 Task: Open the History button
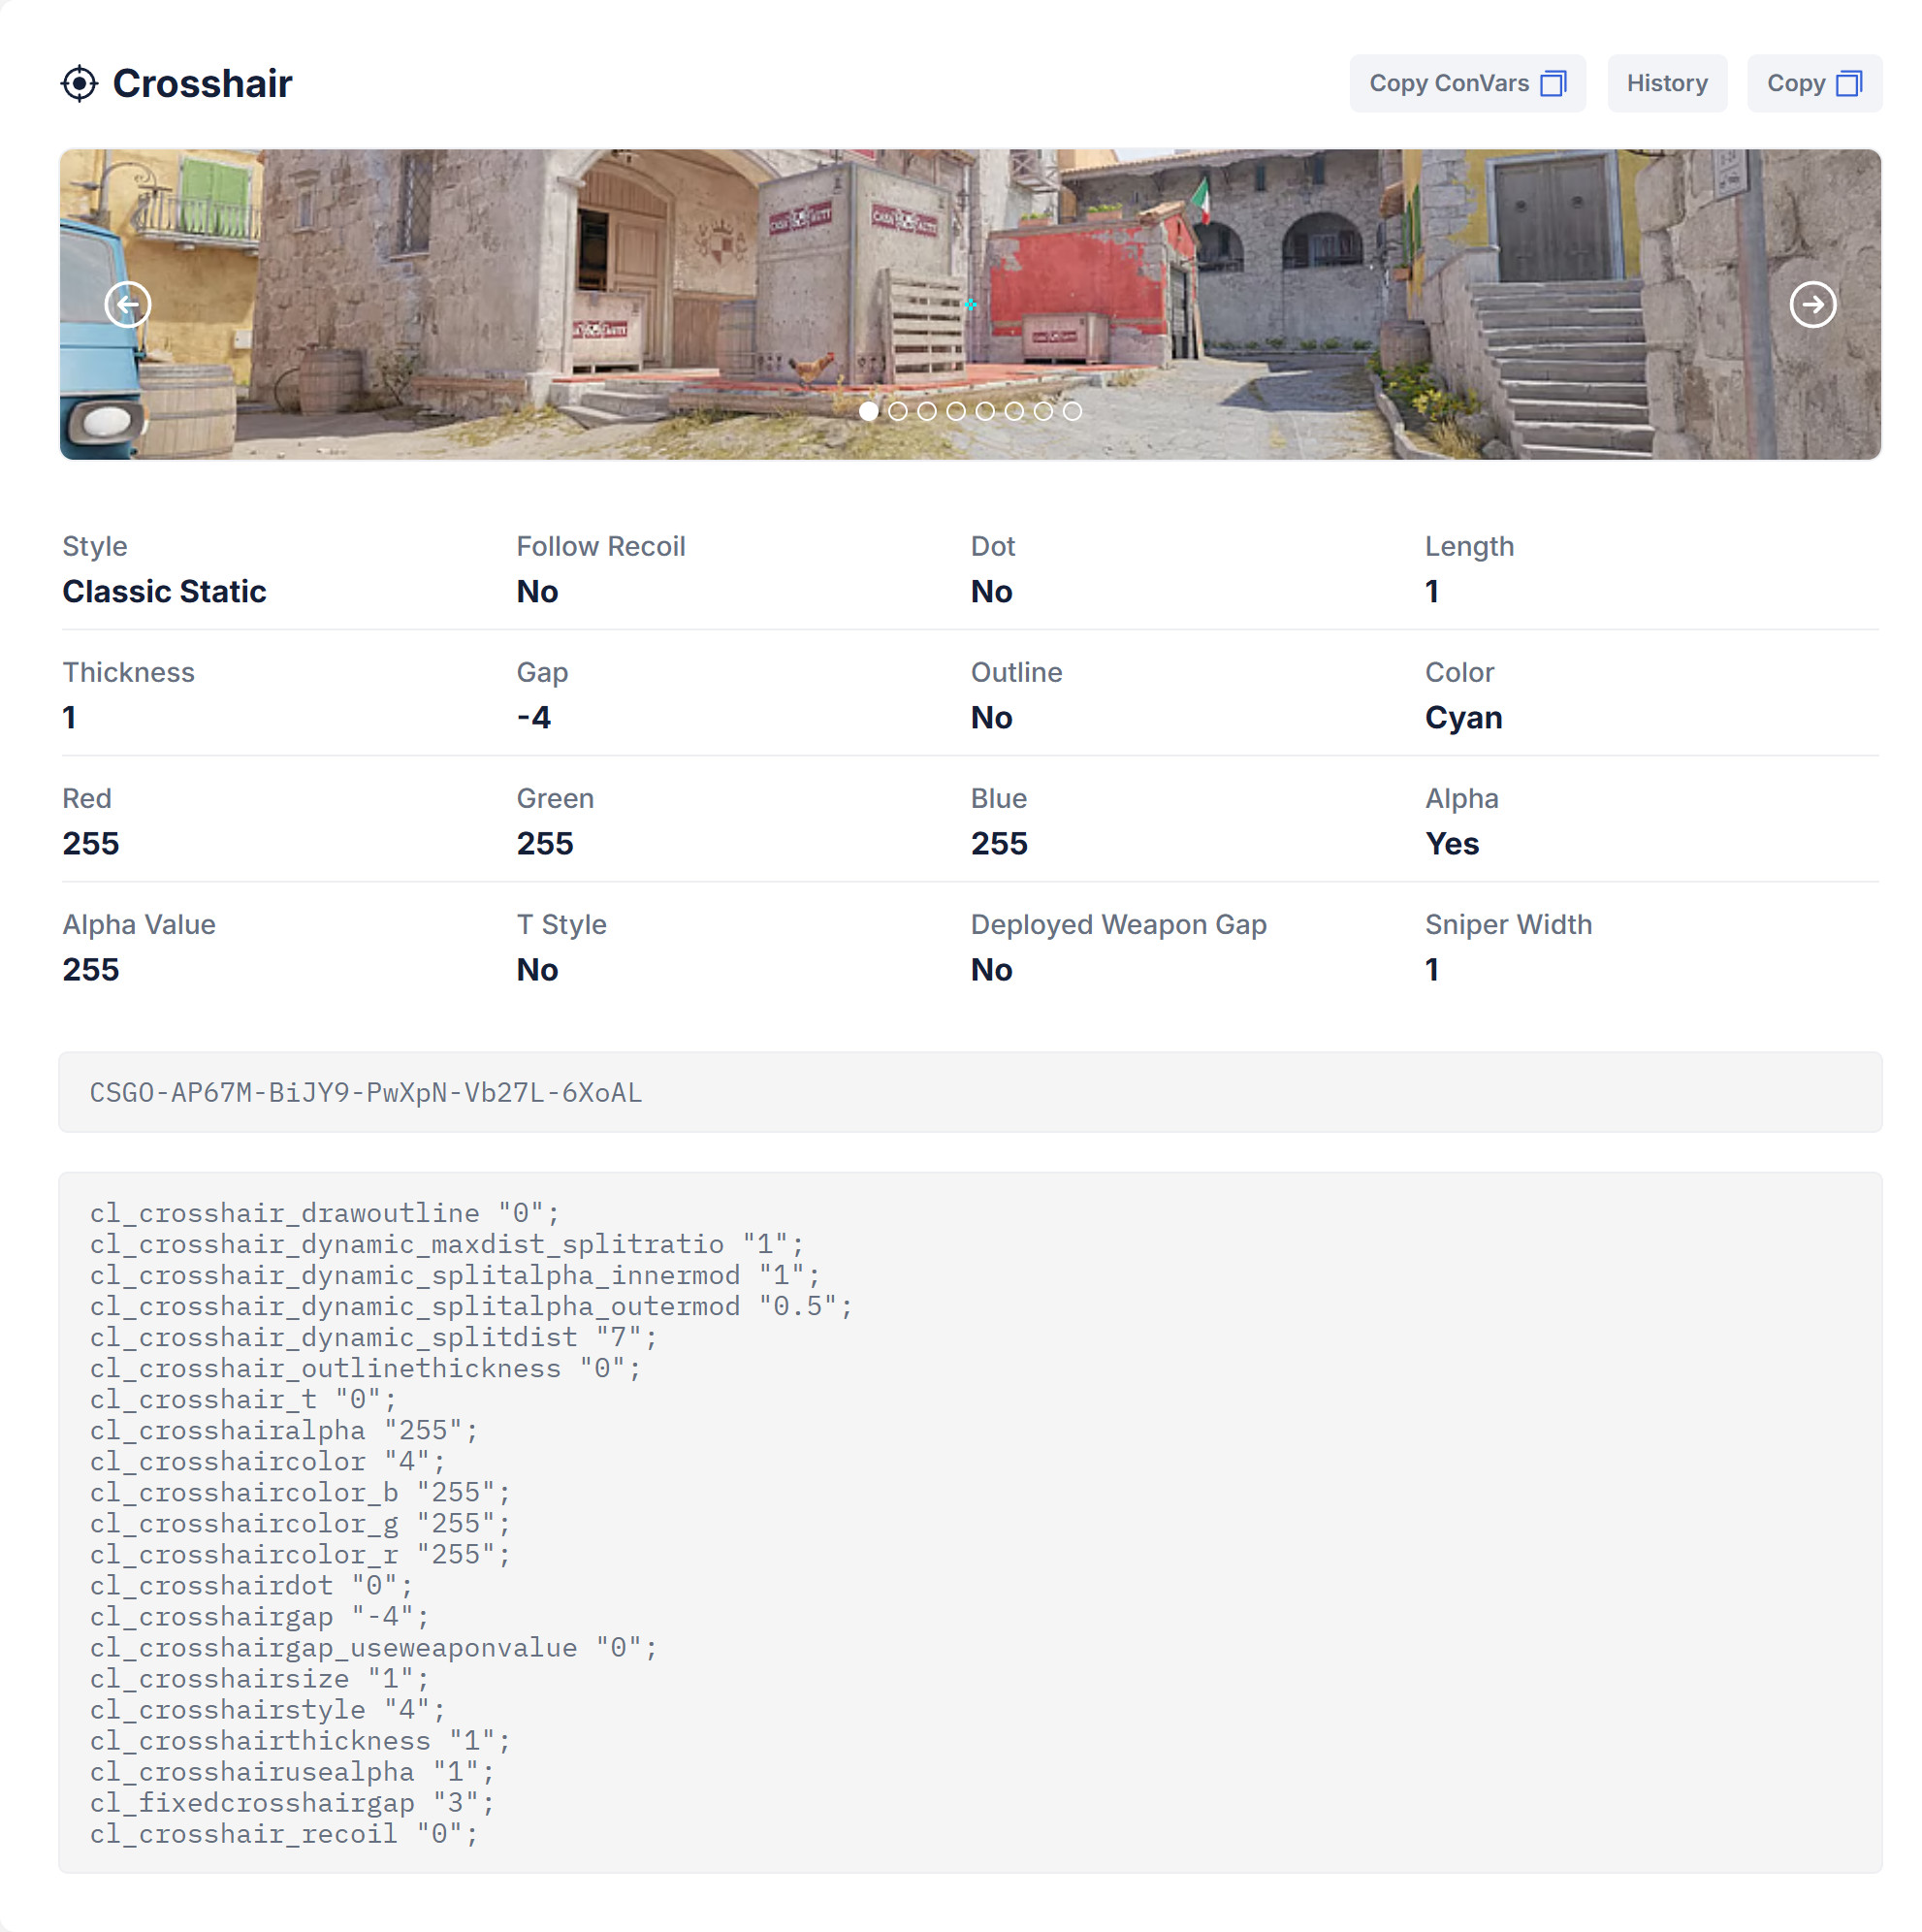(1666, 83)
